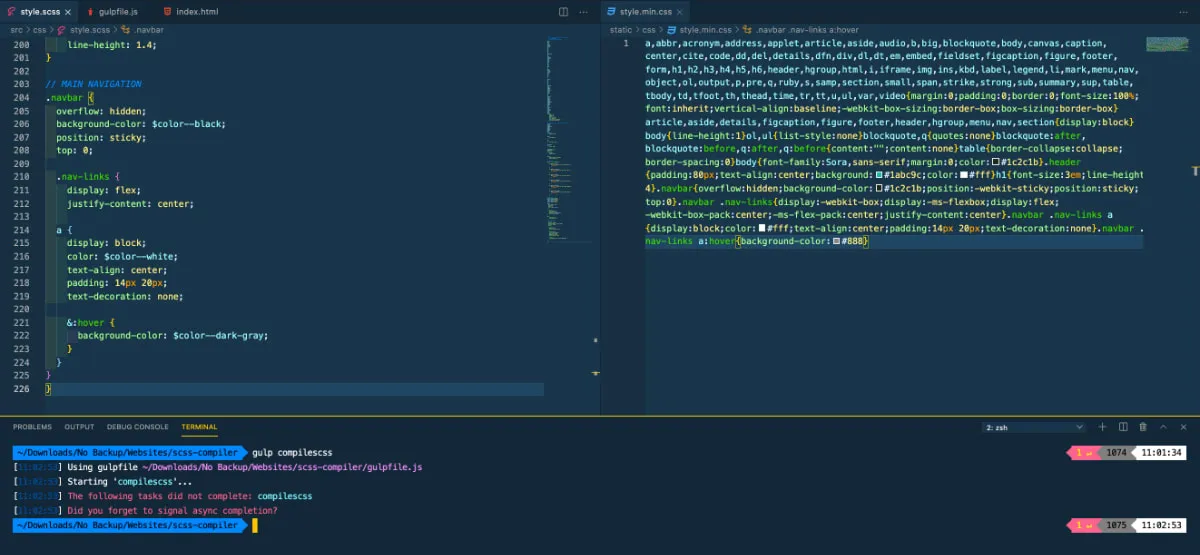Split the left editor group
The height and width of the screenshot is (555, 1200).
click(x=566, y=12)
